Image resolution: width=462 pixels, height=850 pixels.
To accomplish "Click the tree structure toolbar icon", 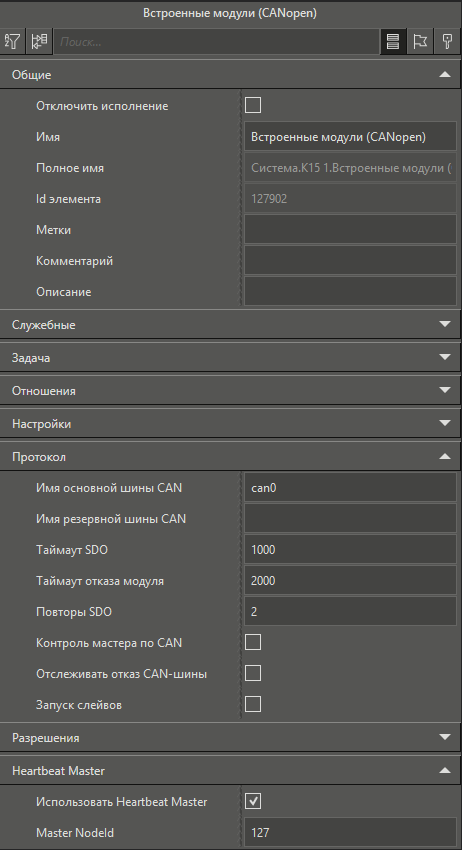I will click(x=39, y=41).
